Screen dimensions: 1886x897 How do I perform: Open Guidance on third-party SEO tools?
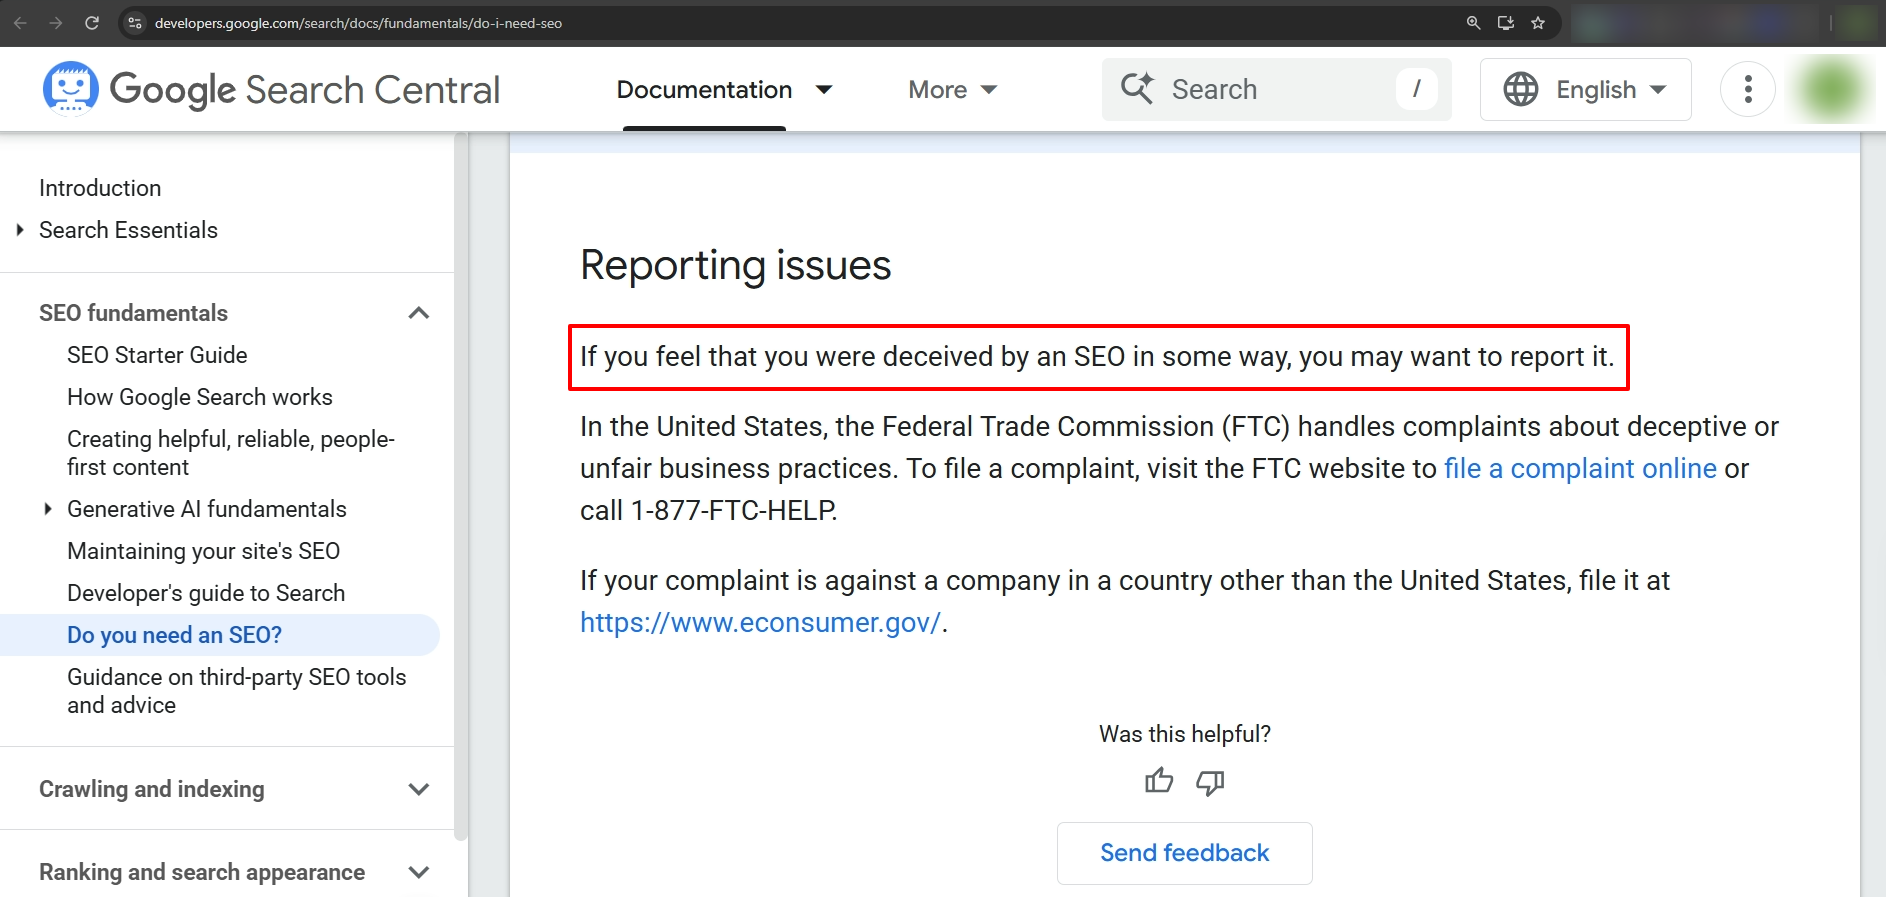[x=237, y=691]
